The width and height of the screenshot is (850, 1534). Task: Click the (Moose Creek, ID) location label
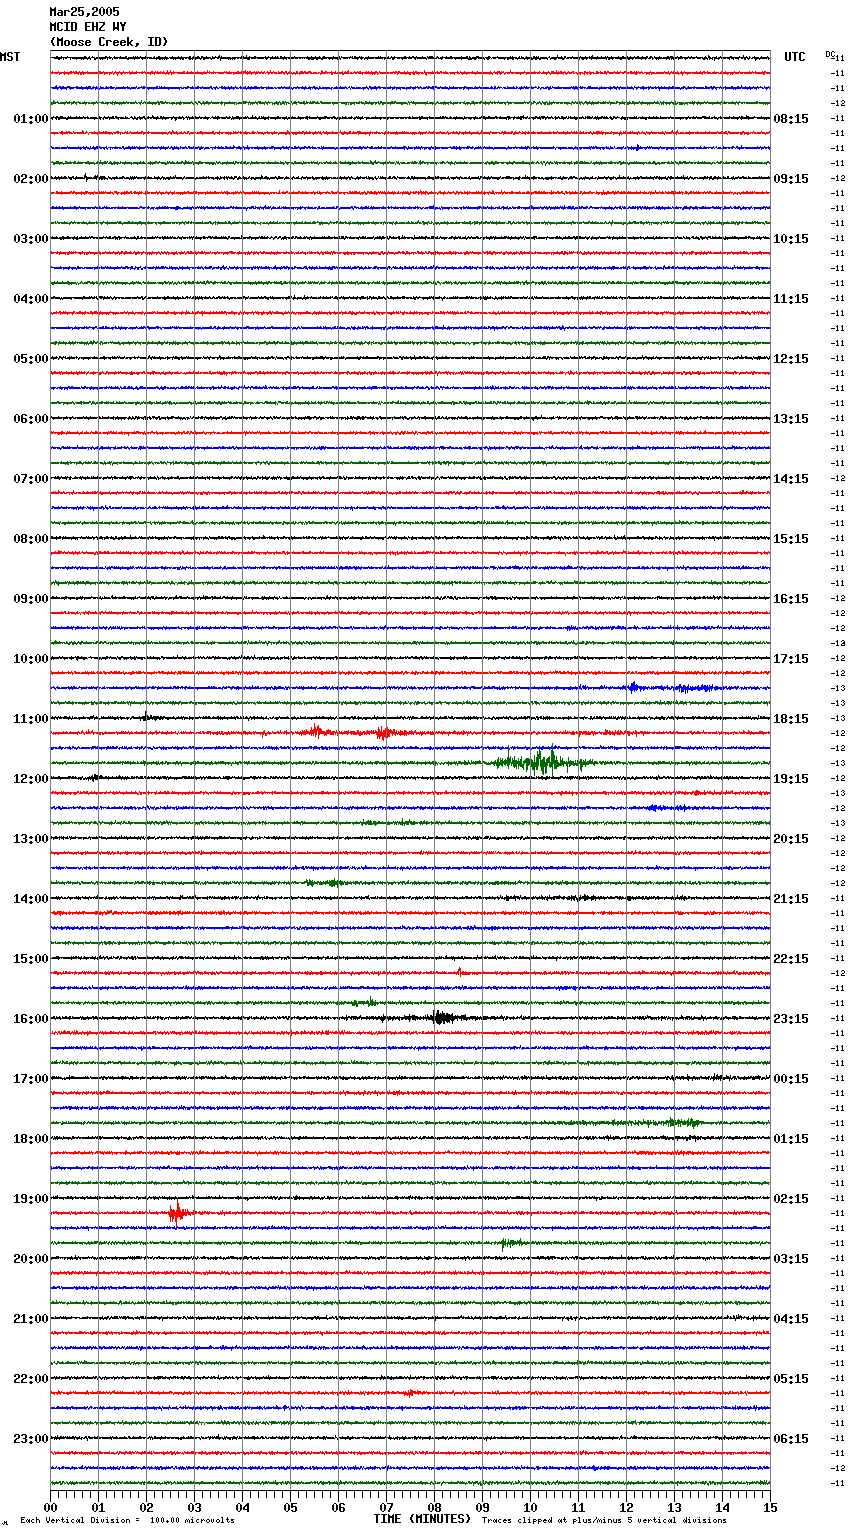pyautogui.click(x=109, y=42)
